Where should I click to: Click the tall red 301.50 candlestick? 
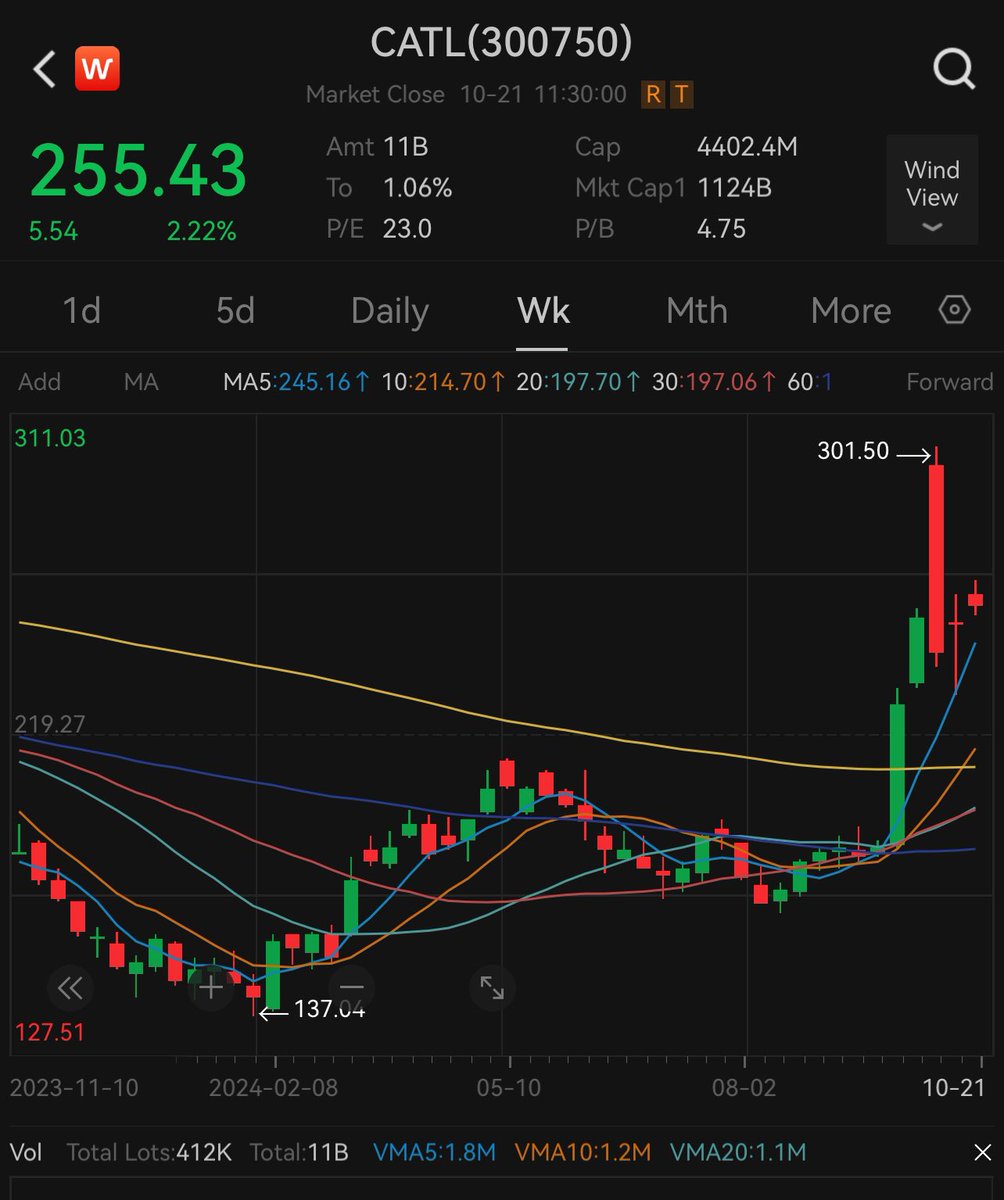[x=936, y=558]
